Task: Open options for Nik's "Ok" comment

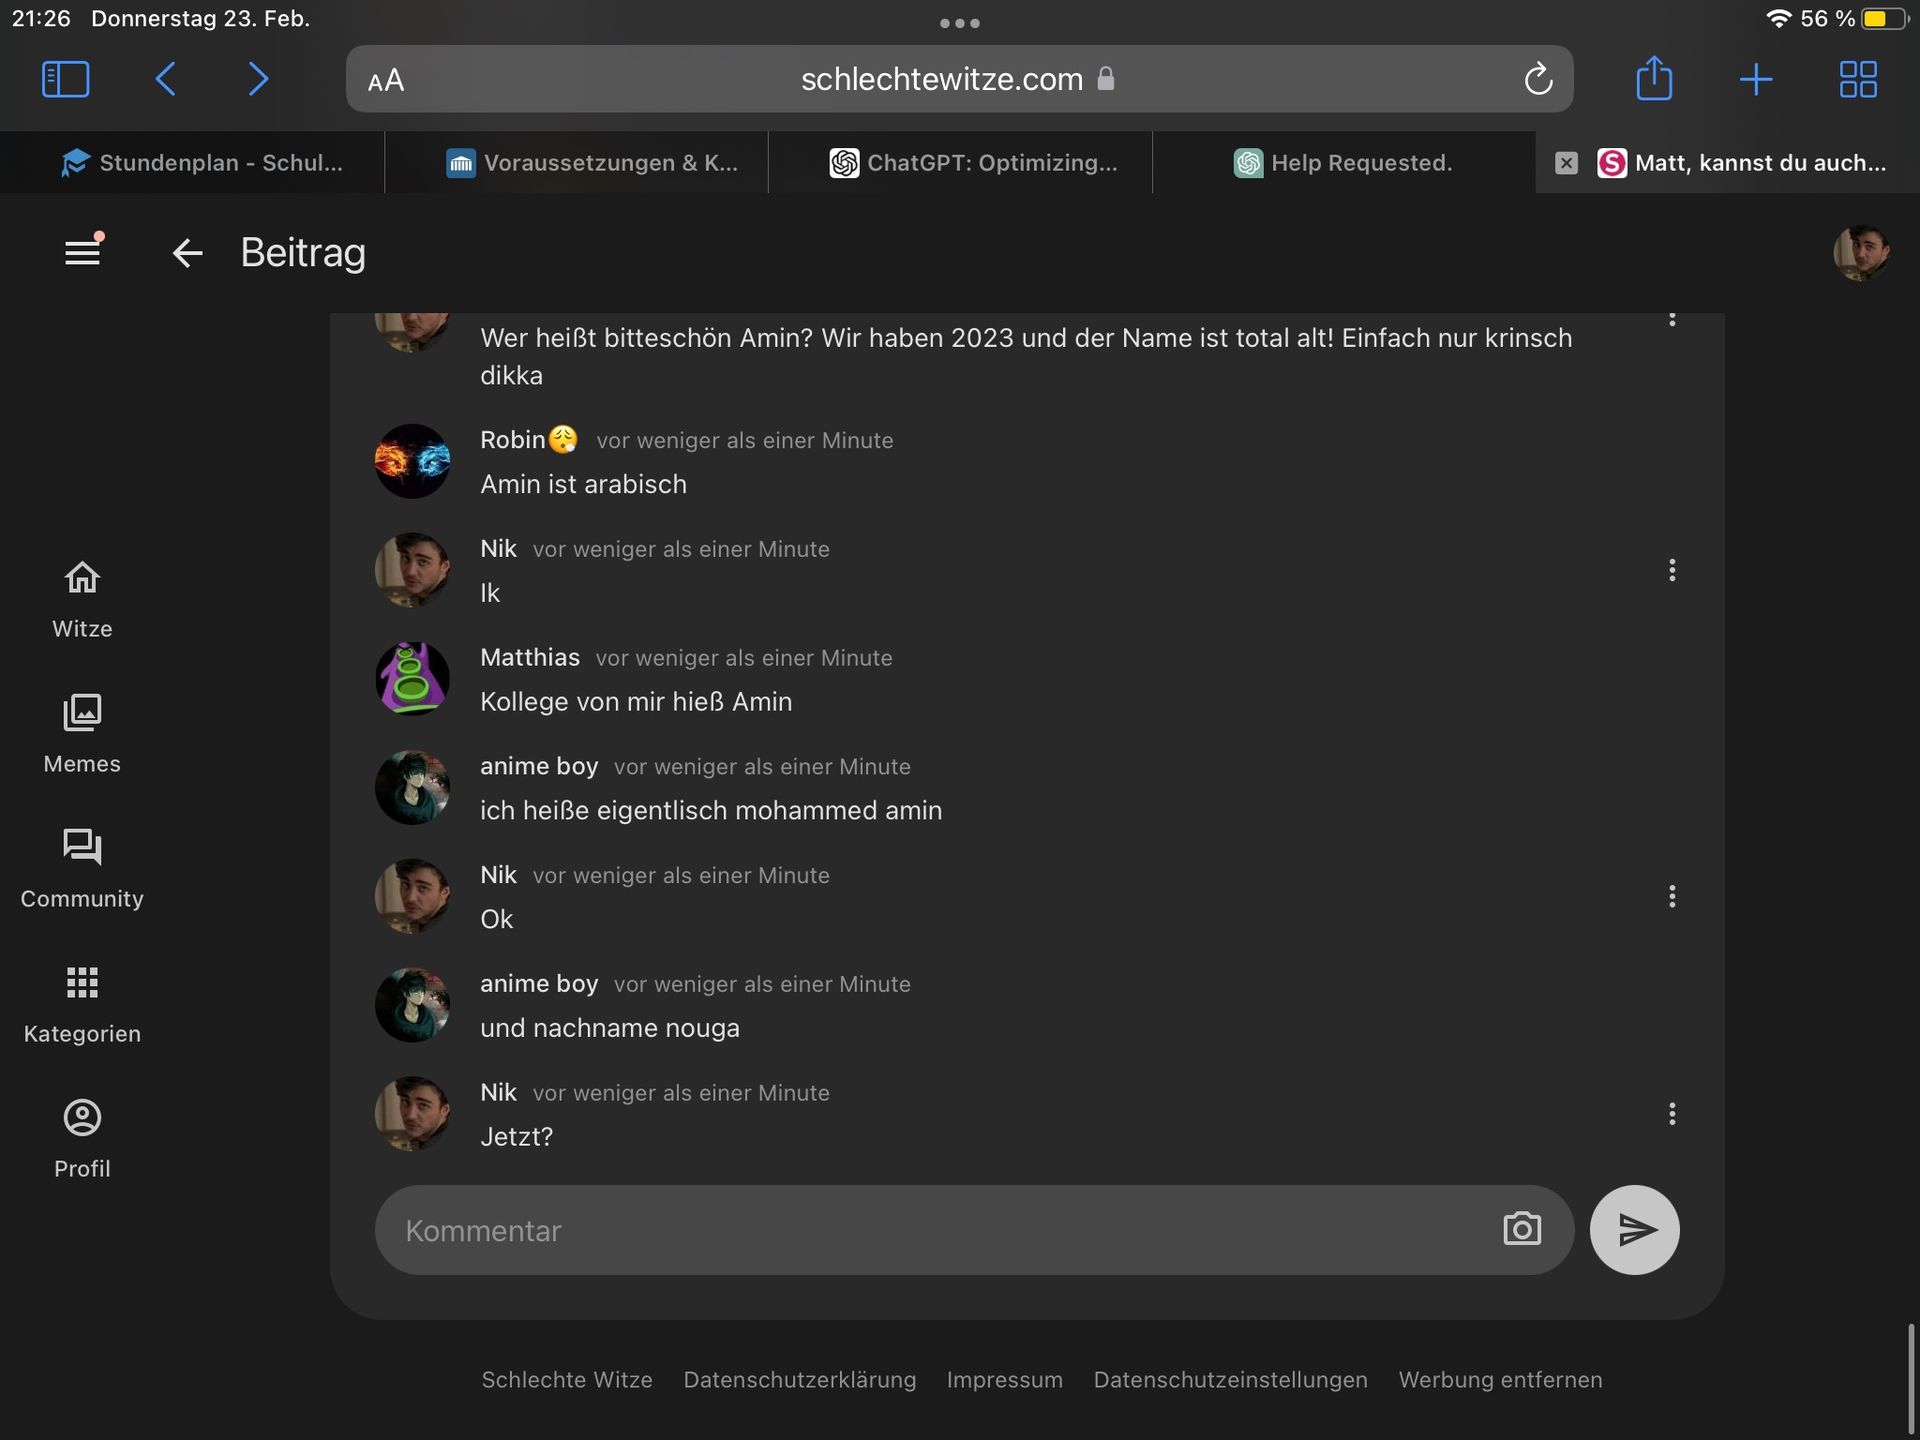Action: (x=1671, y=896)
